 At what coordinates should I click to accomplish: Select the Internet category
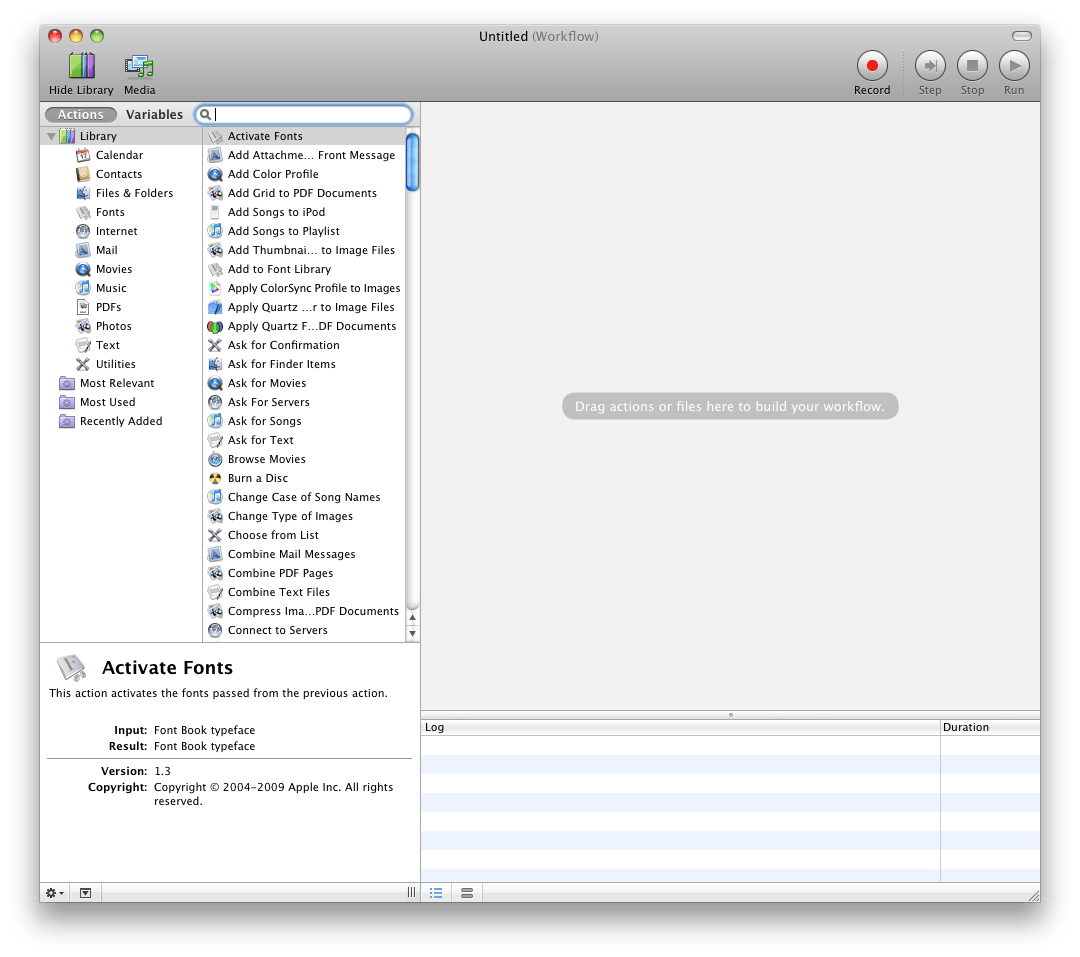[x=116, y=231]
